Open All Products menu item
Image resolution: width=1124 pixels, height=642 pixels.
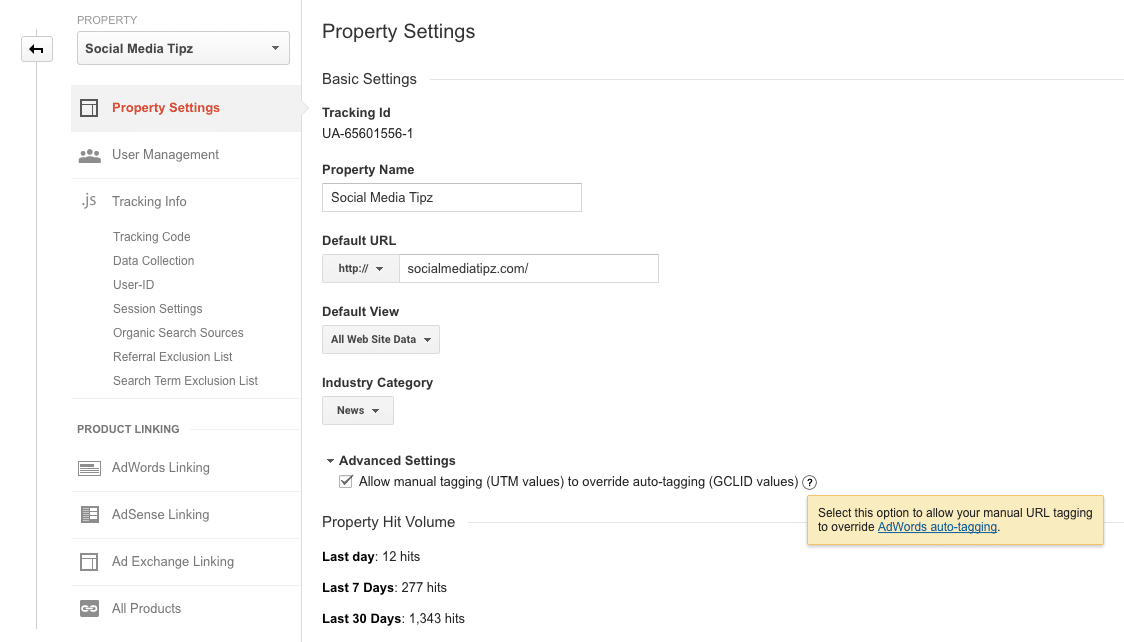point(186,608)
